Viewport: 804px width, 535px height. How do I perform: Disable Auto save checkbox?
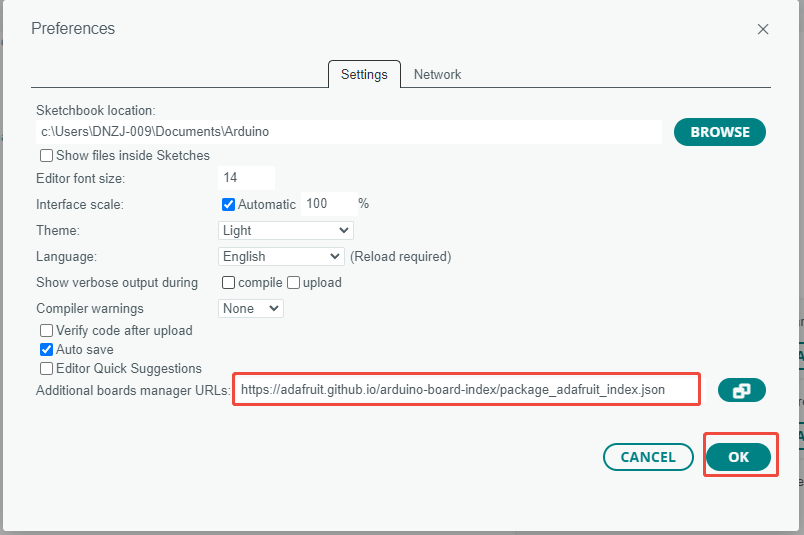[x=47, y=349]
